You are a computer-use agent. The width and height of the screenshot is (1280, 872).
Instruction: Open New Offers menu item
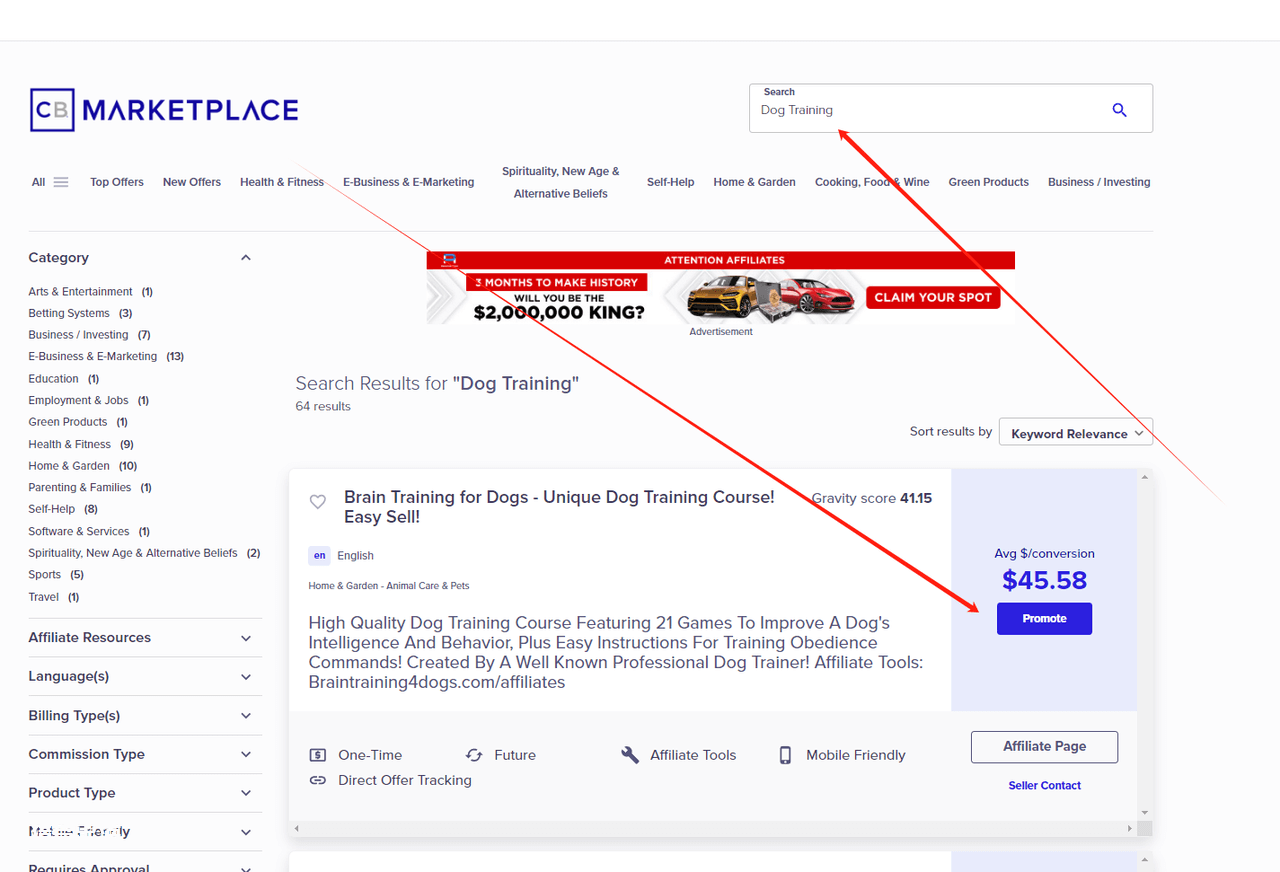point(192,182)
